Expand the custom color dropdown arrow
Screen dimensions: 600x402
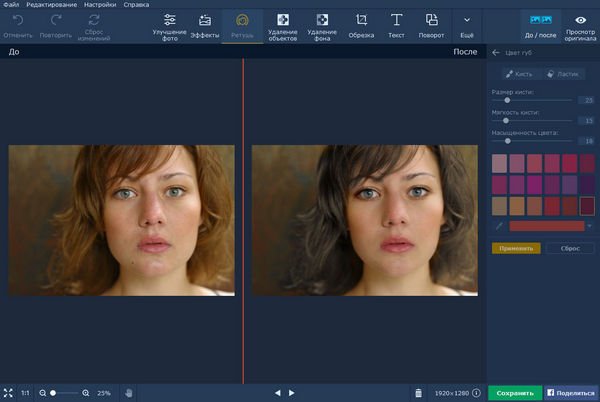point(590,226)
